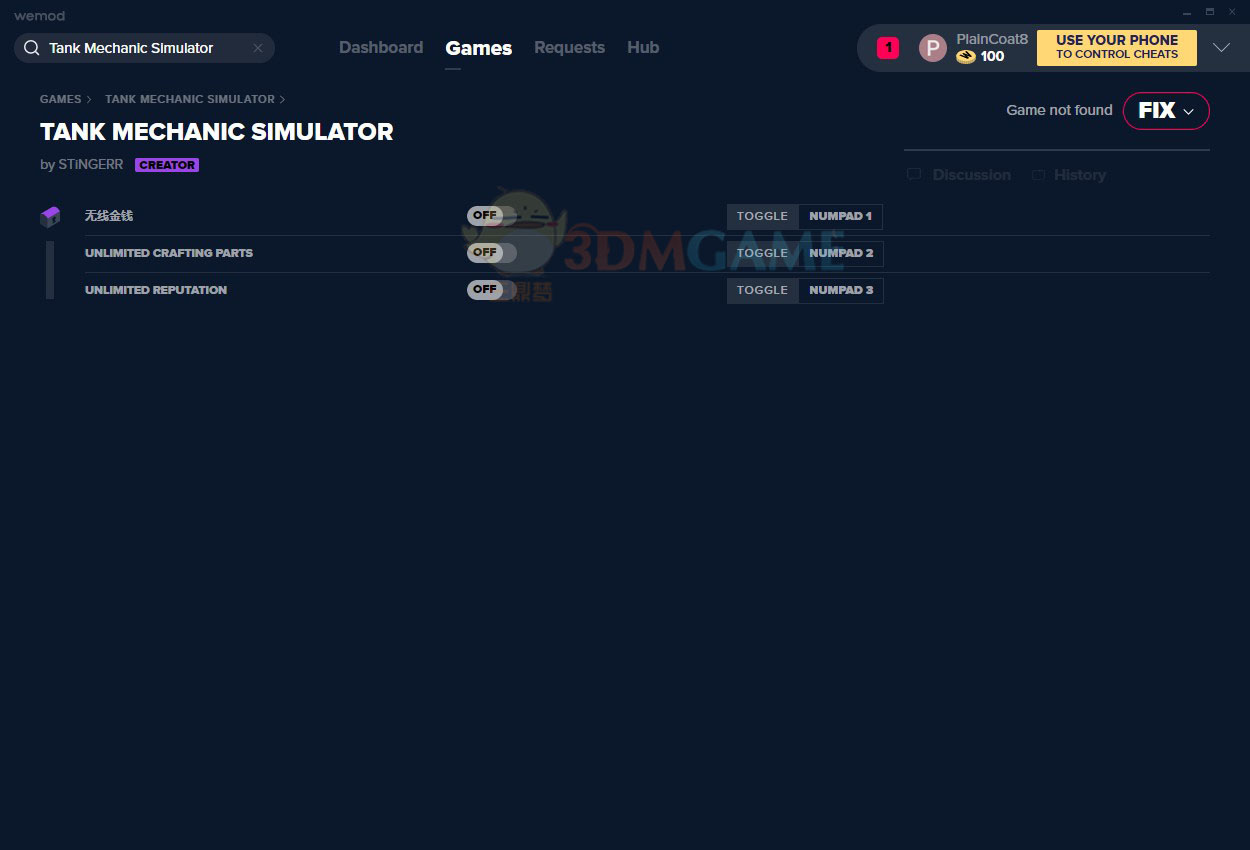Open the Requests tab
This screenshot has height=850, width=1250.
[x=569, y=48]
